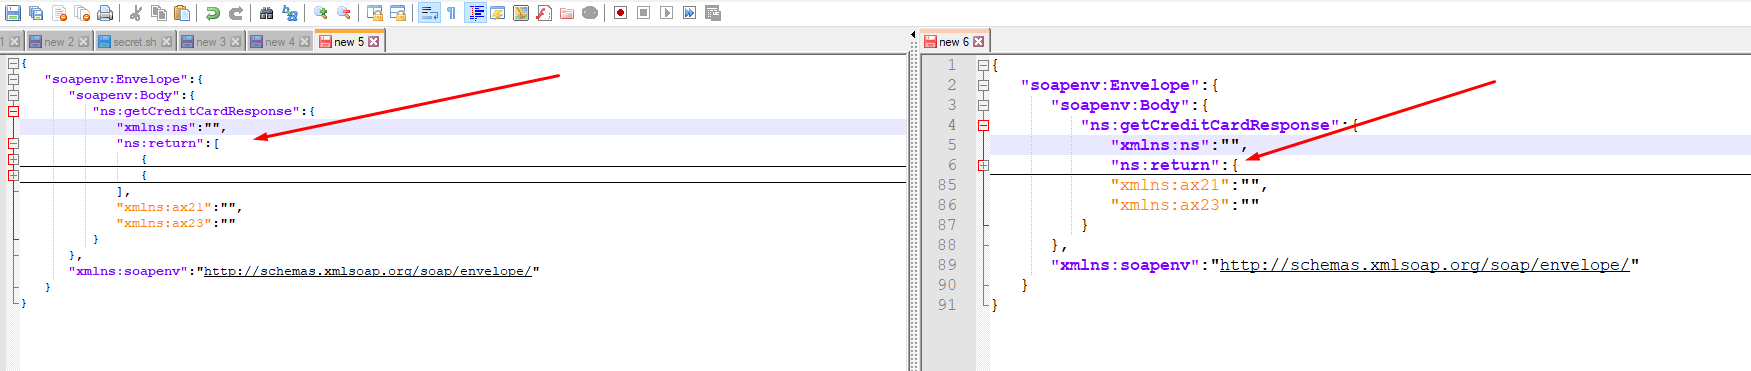Close the new 3 tab
Viewport: 1751px width, 371px height.
tap(236, 42)
